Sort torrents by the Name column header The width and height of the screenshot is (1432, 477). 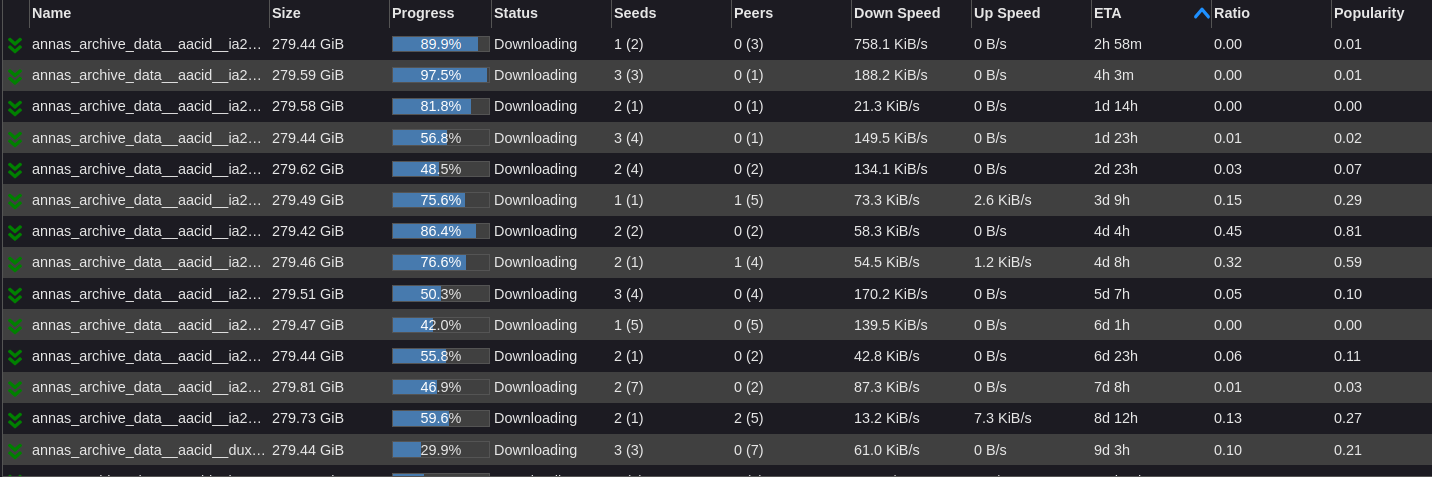(52, 13)
